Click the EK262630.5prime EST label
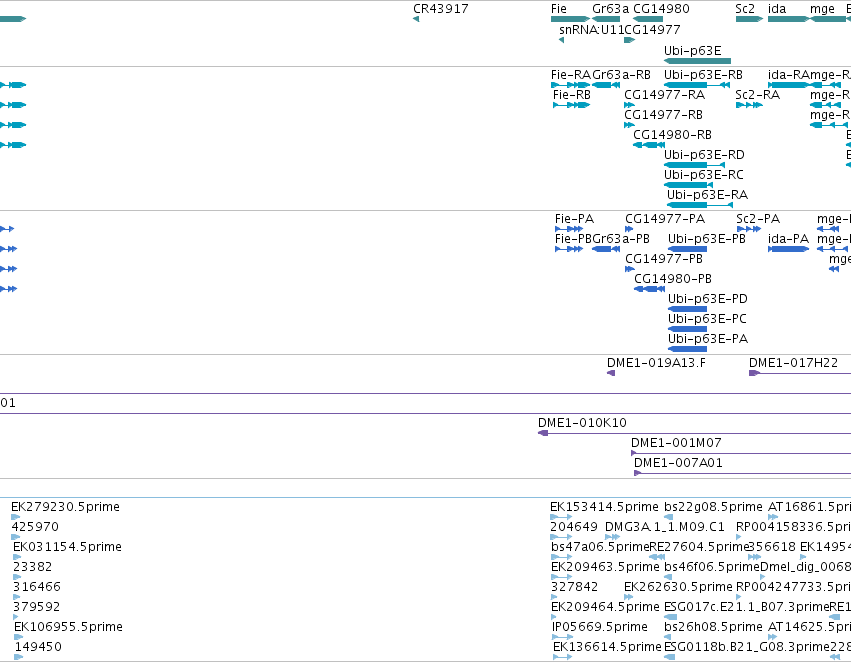851x662 pixels. 678,587
